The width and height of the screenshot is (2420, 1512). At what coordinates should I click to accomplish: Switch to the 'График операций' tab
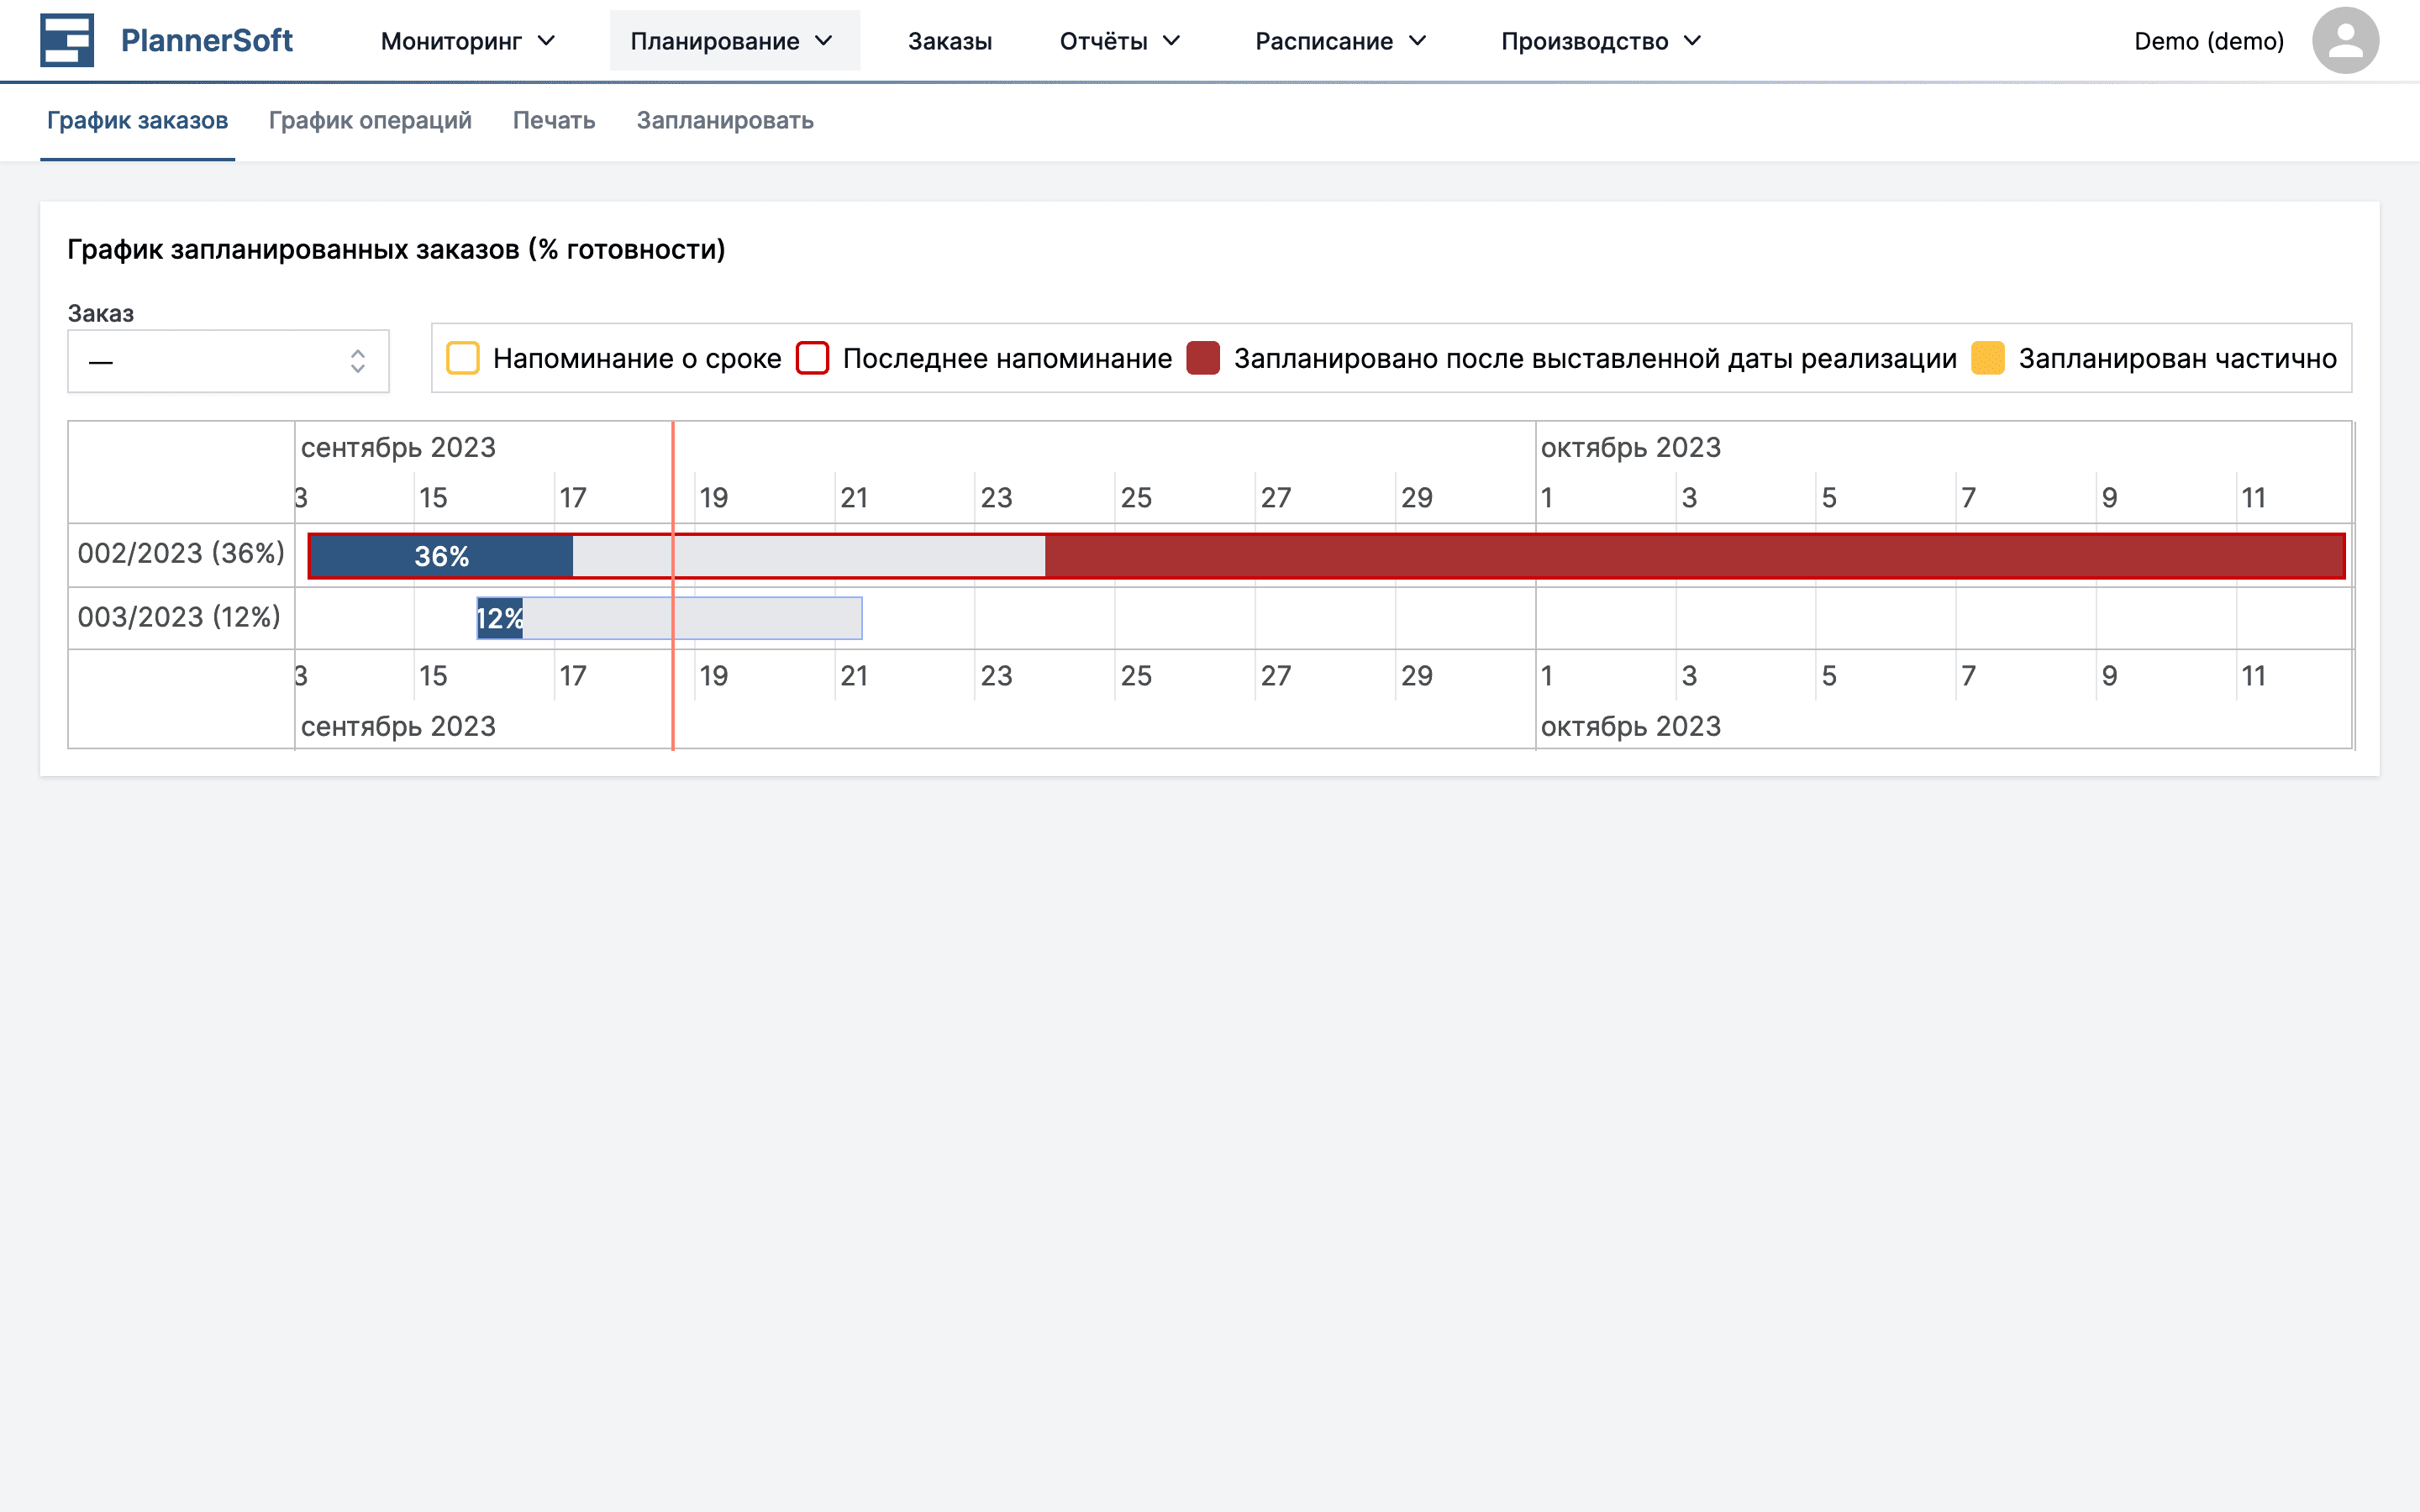370,120
